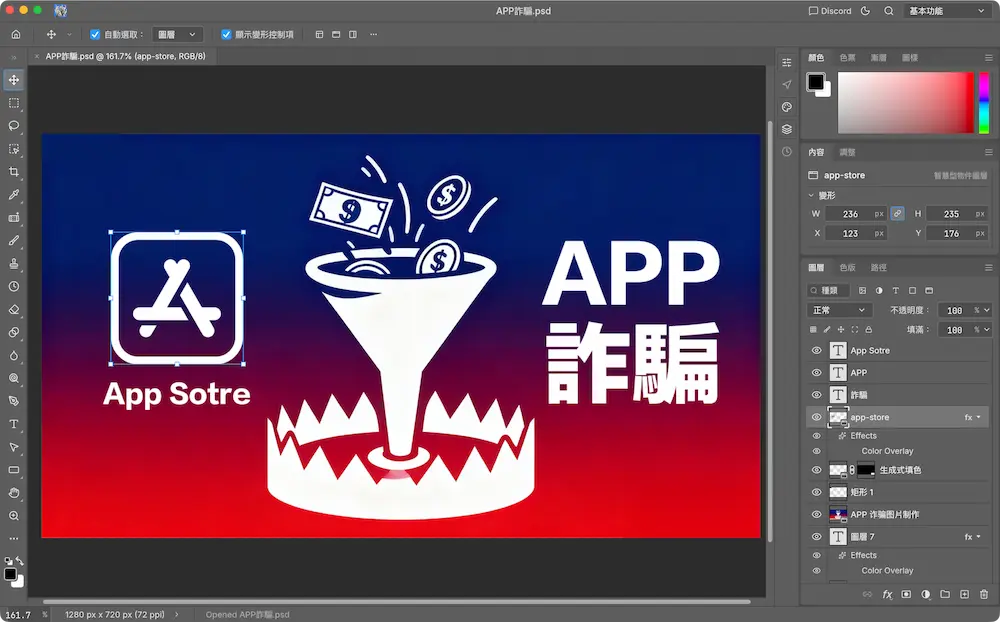Screen dimensions: 1000x622
Task: Hide the APP text layer
Action: pyautogui.click(x=816, y=373)
